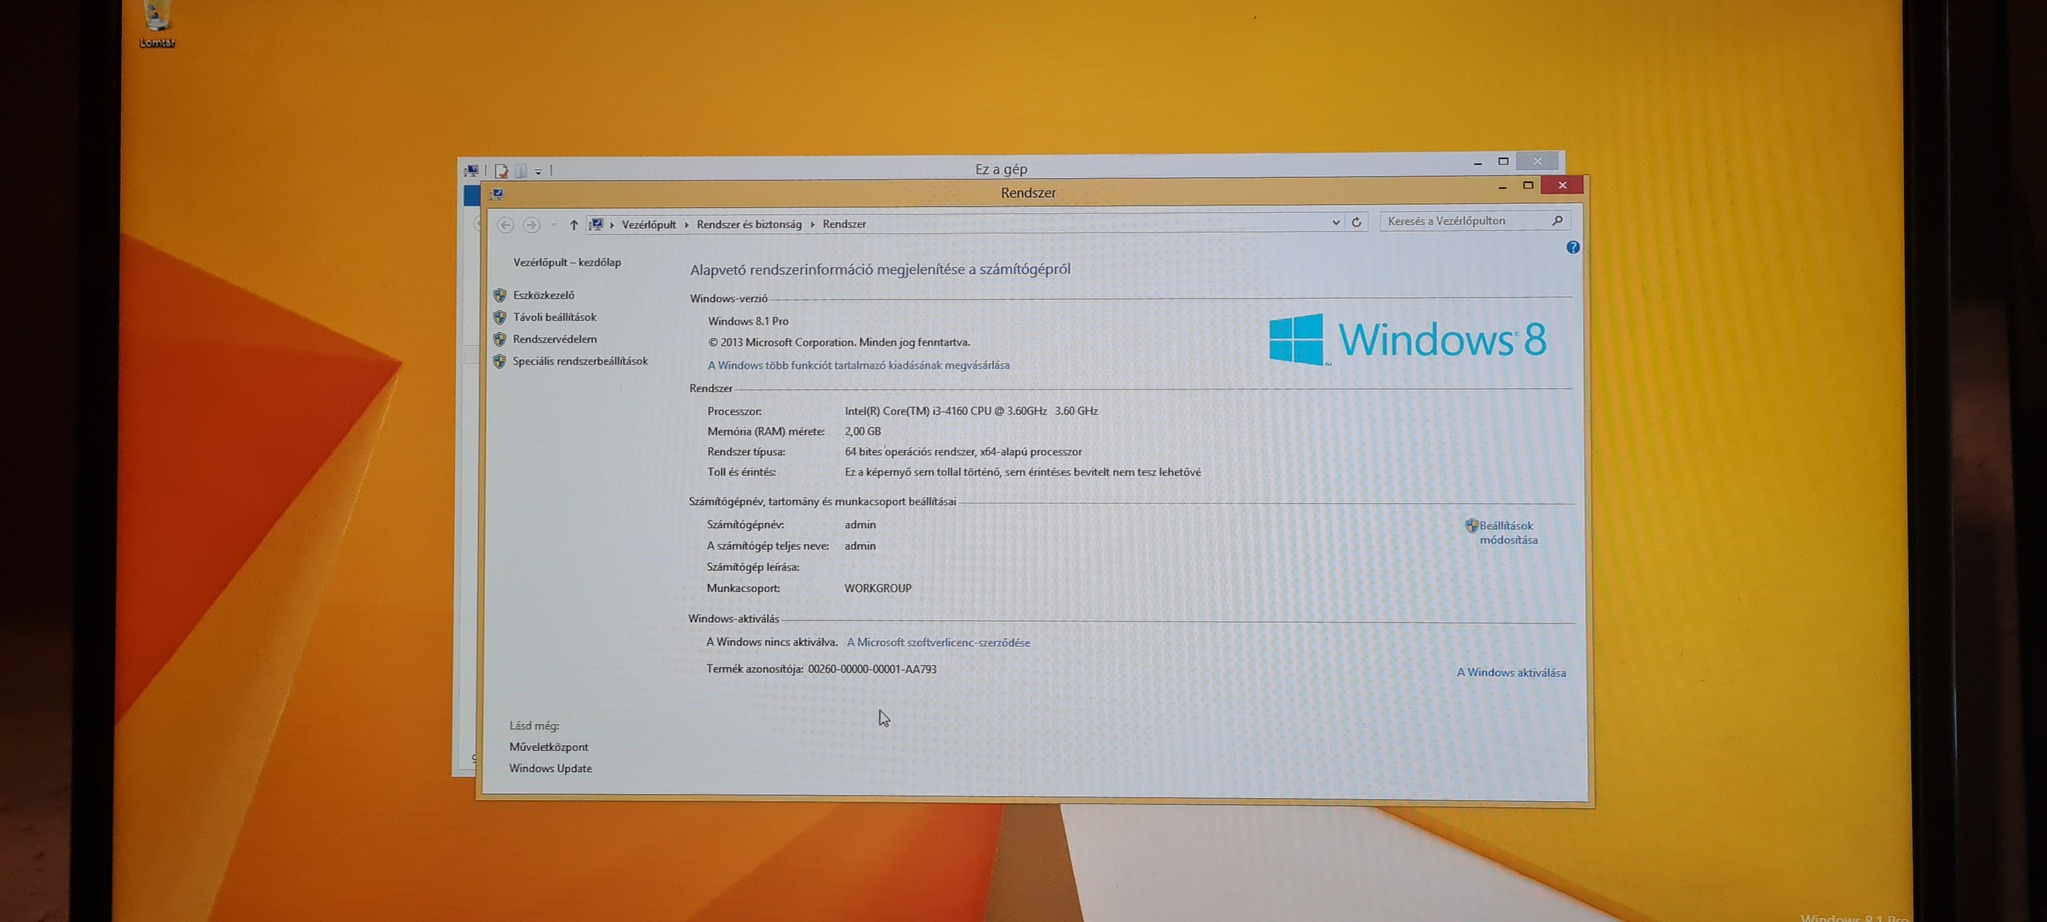Viewport: 2047px width, 922px height.
Task: Click the Toll és érintés value text
Action: click(x=1022, y=472)
